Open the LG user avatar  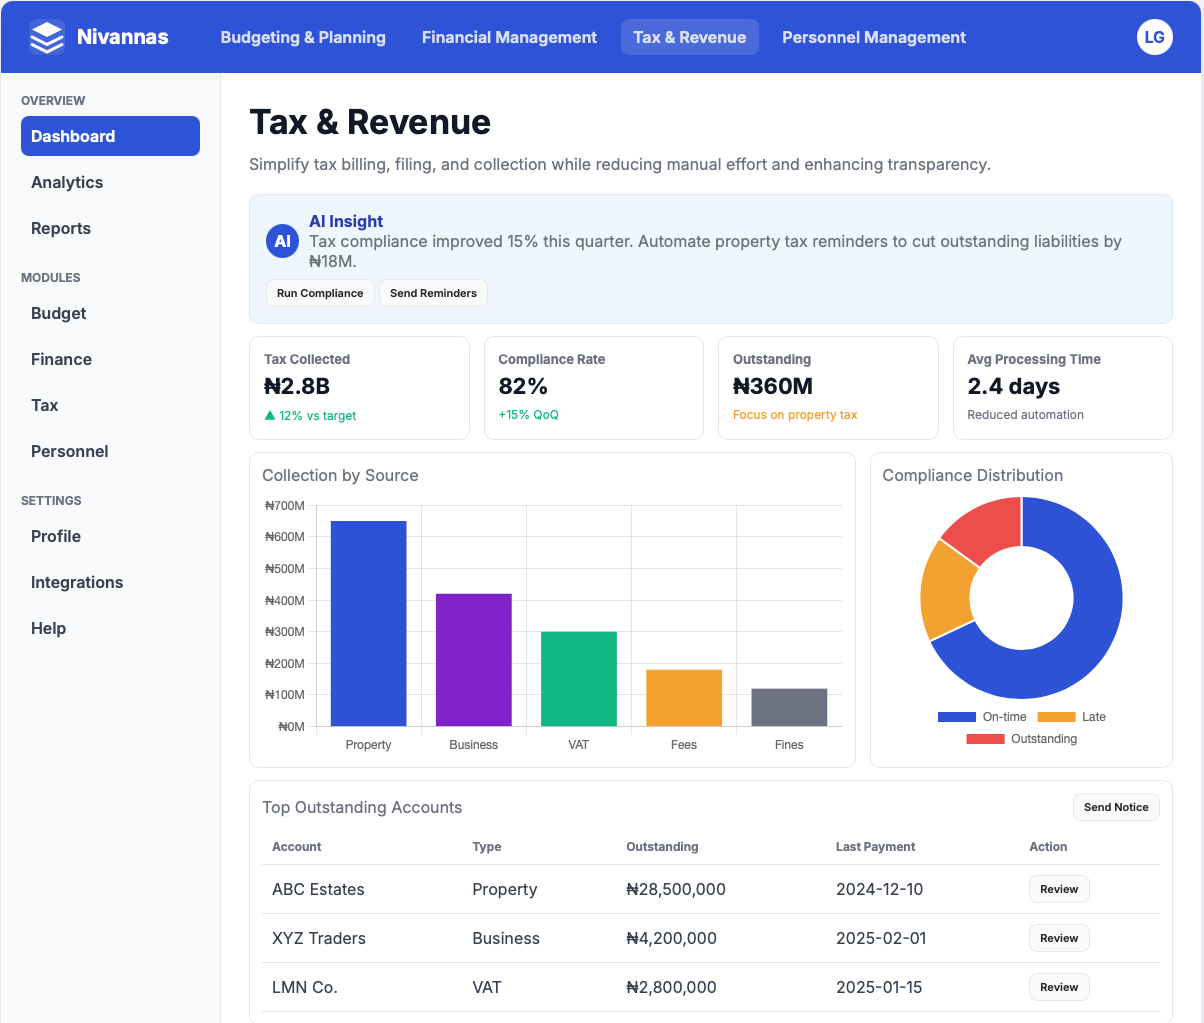1154,37
